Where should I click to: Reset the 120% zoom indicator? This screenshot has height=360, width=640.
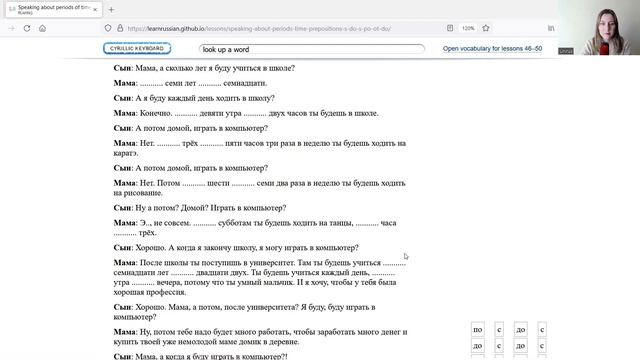[x=468, y=28]
